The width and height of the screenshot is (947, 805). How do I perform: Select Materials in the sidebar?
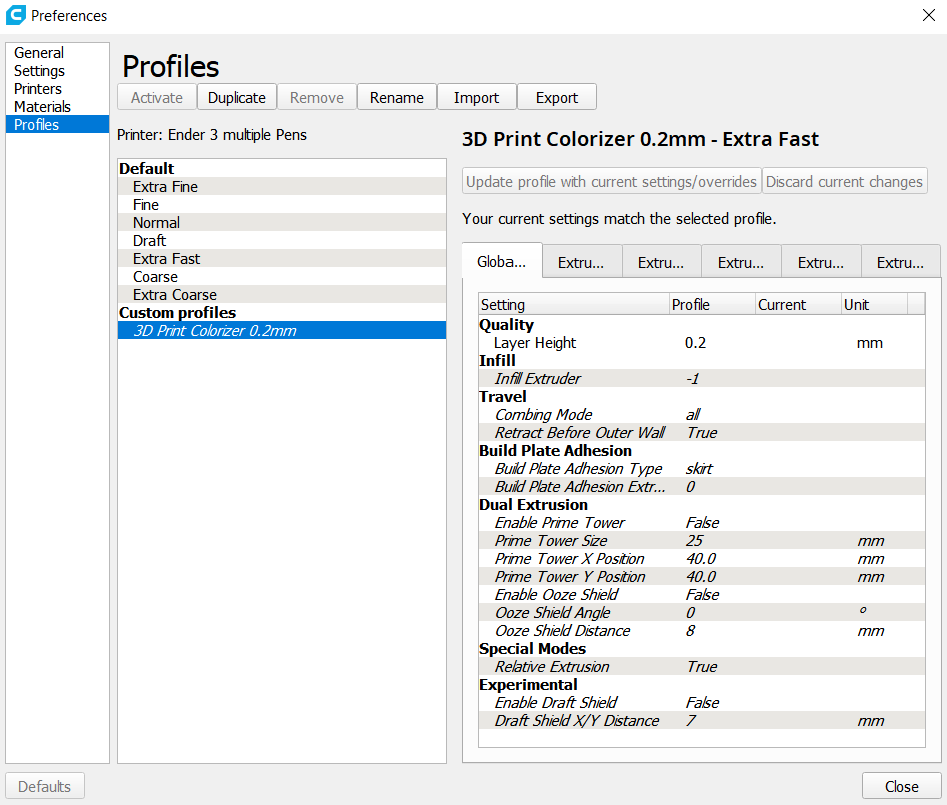[x=43, y=107]
